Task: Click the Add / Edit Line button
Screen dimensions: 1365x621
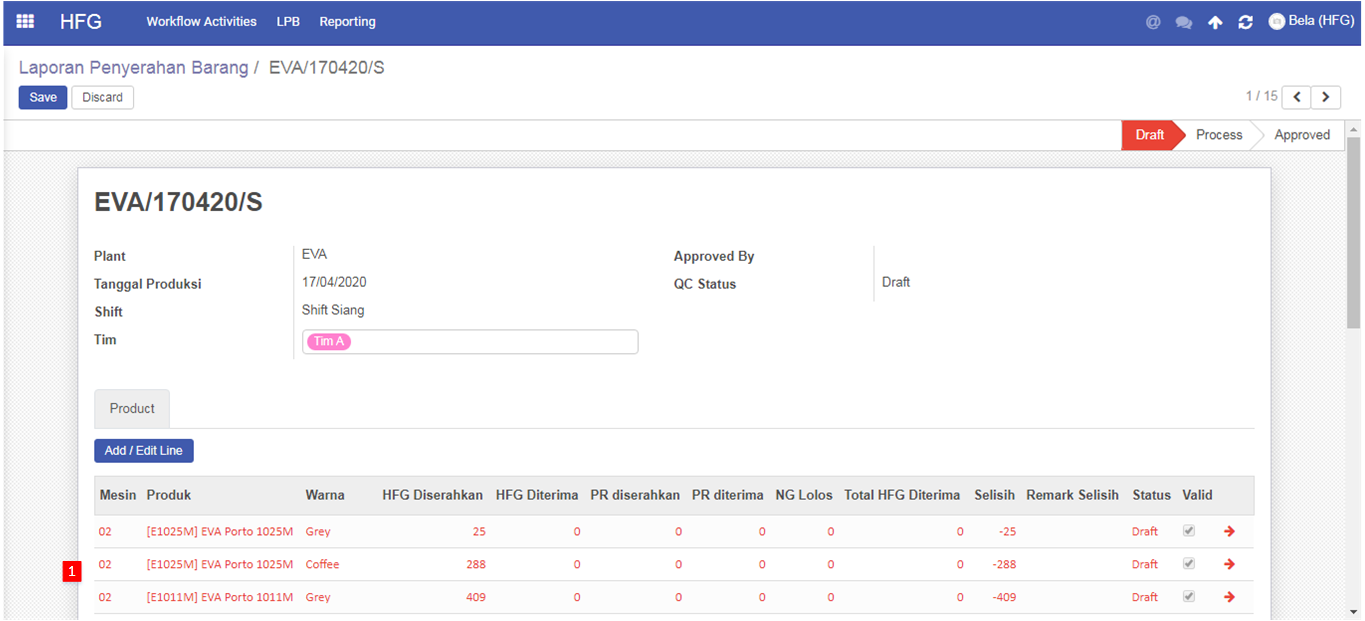Action: (x=144, y=451)
